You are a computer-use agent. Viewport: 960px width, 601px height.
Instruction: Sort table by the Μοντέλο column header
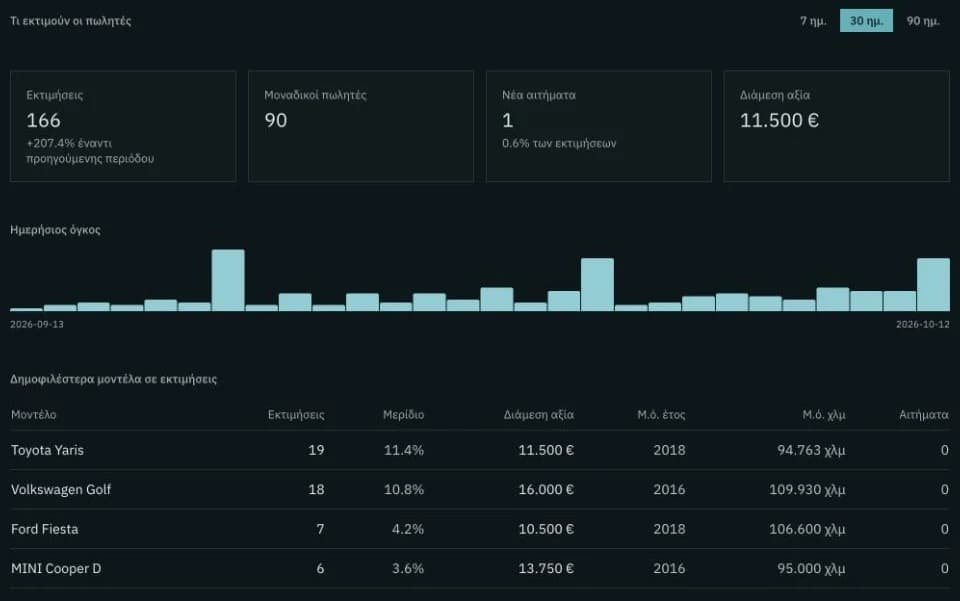34,414
